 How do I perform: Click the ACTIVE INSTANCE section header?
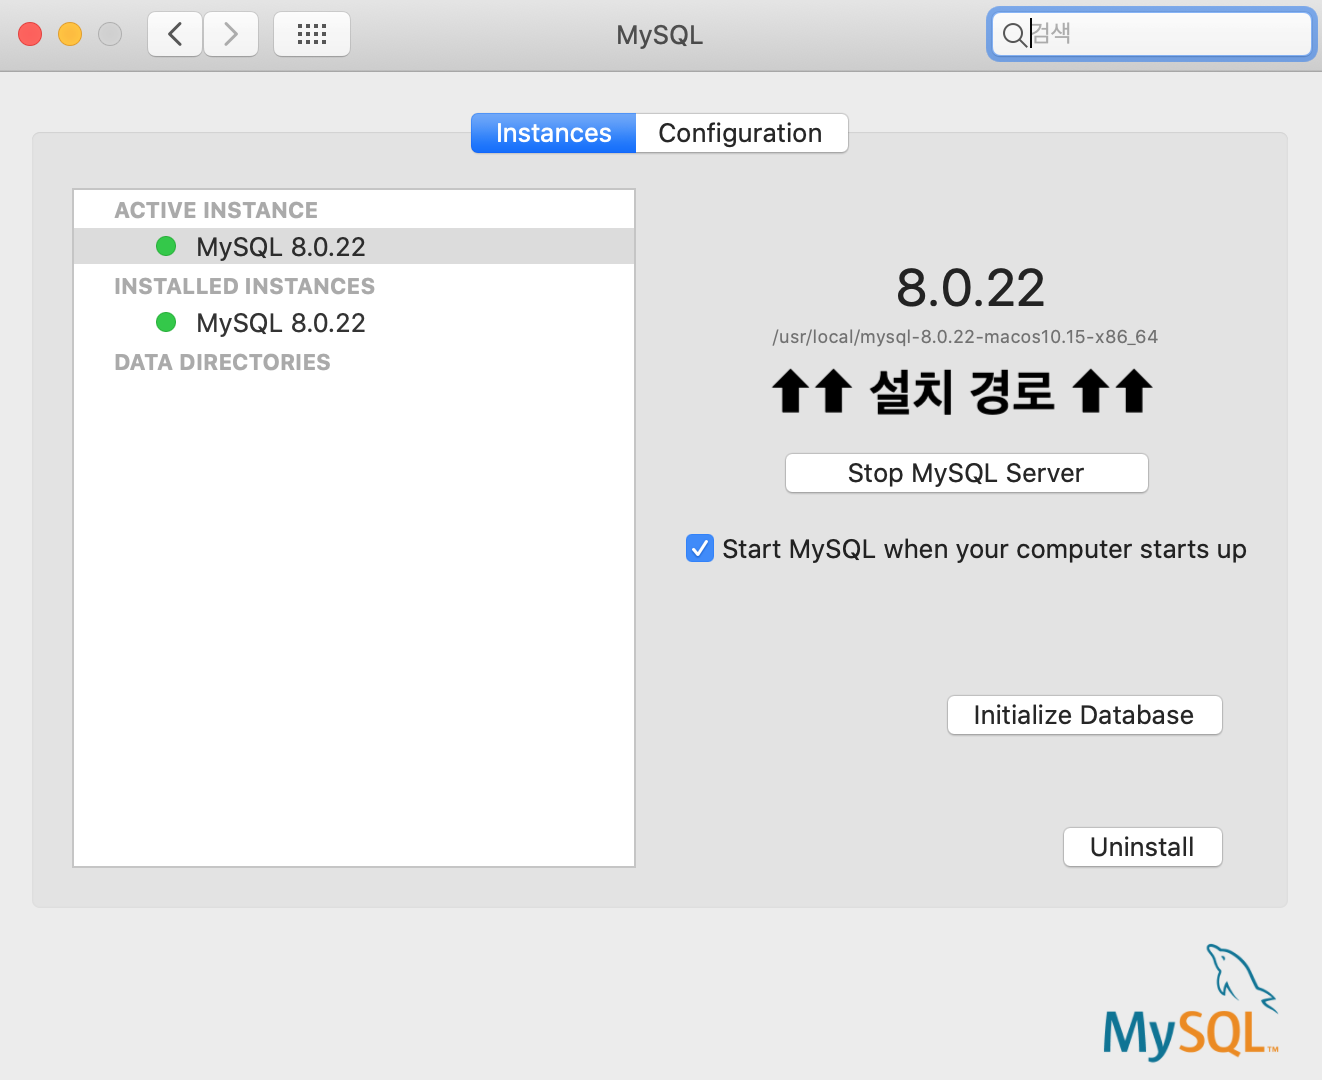point(216,210)
